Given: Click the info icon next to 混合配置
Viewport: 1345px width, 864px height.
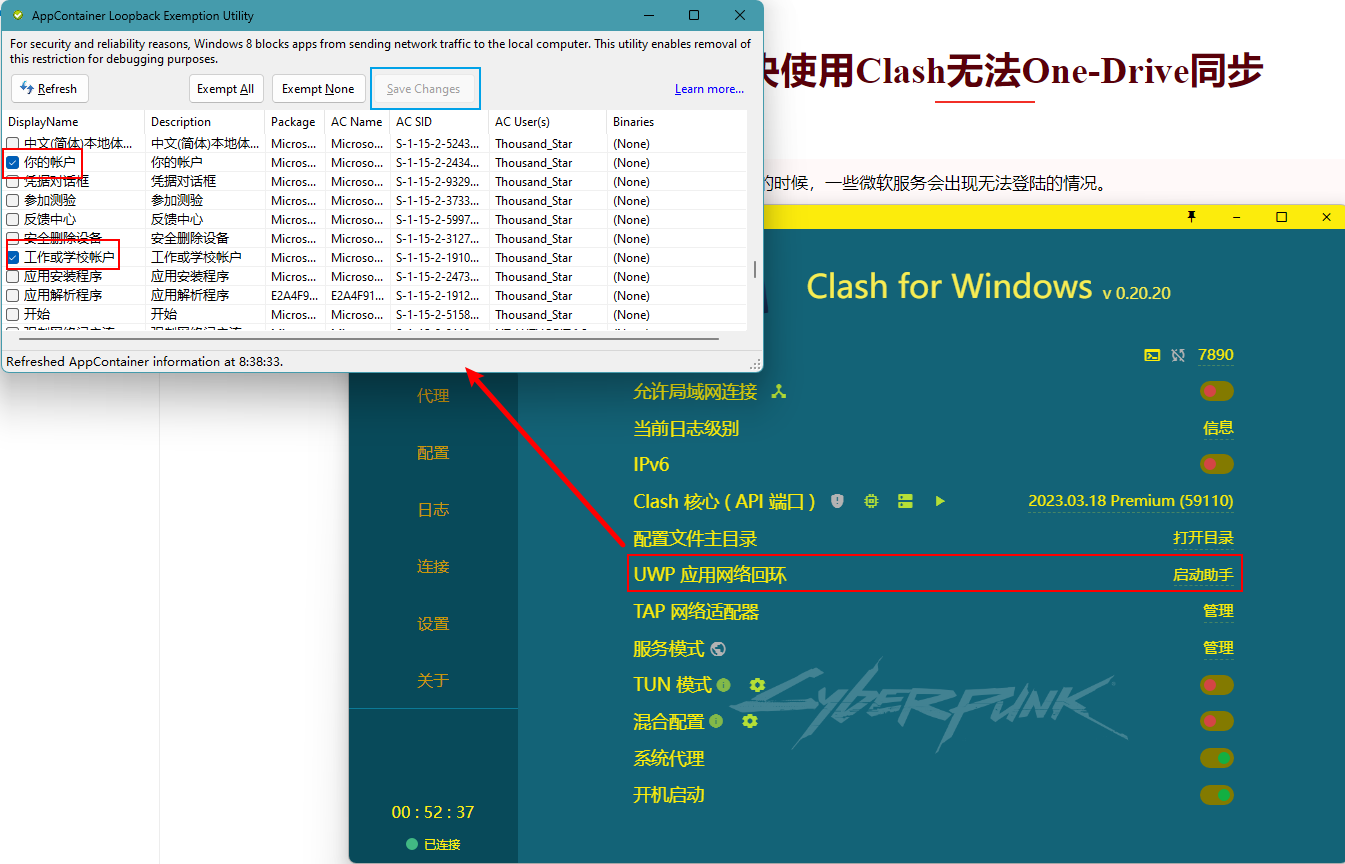Looking at the screenshot, I should click(x=716, y=721).
